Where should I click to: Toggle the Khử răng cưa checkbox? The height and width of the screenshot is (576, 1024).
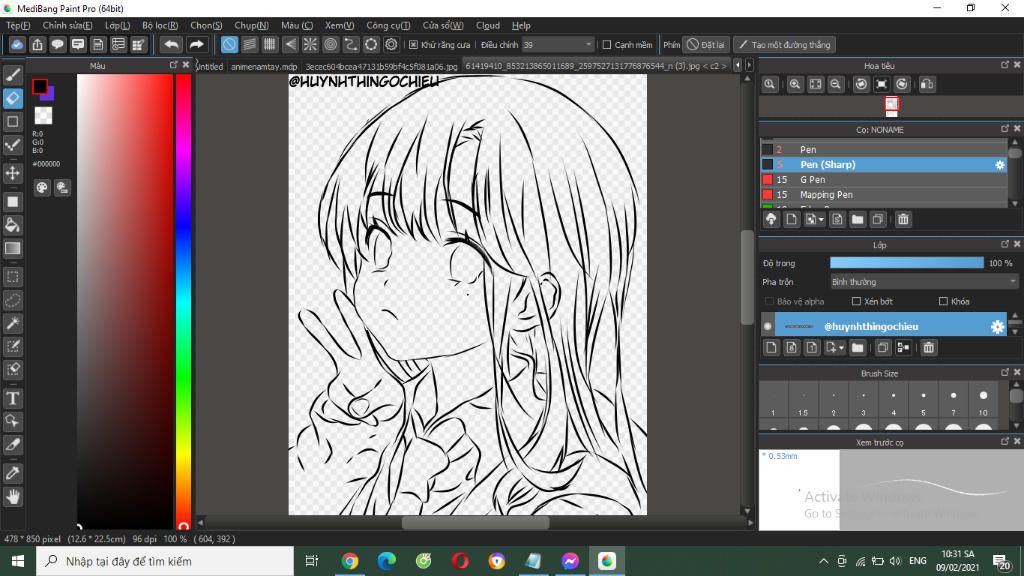[413, 45]
